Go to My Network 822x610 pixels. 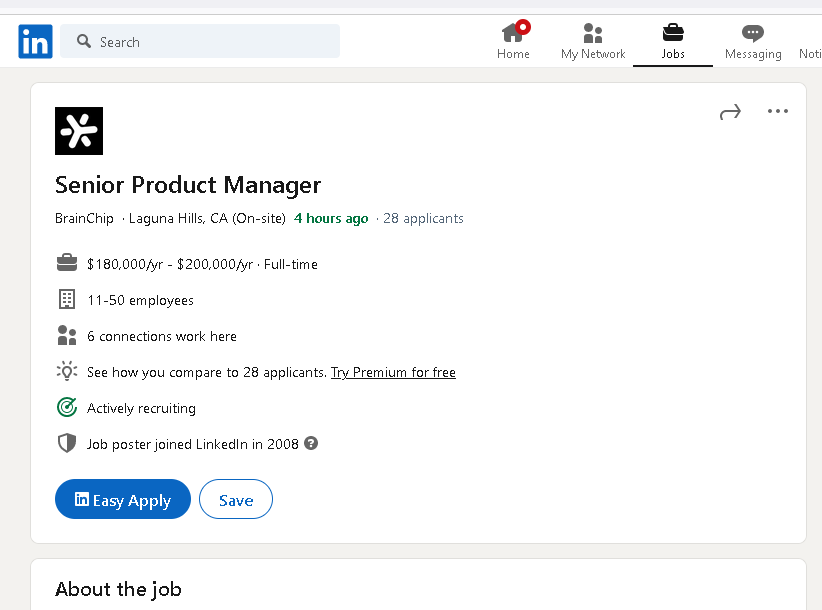tap(593, 42)
